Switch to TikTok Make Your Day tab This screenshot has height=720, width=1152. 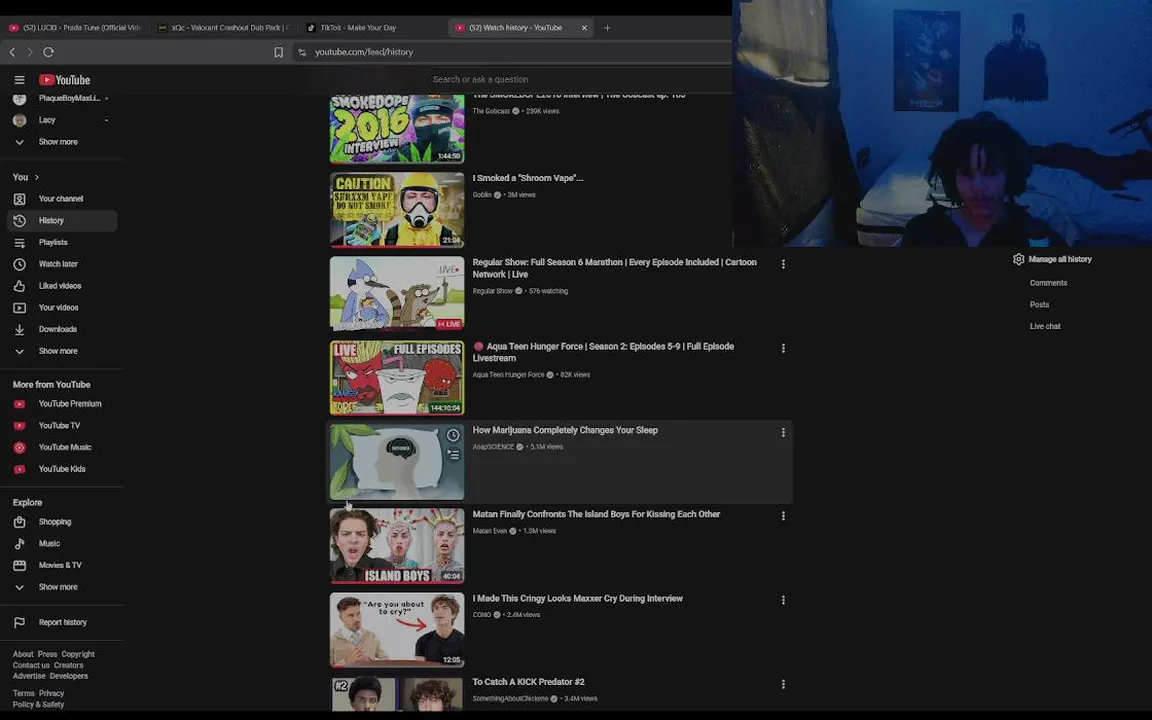372,28
